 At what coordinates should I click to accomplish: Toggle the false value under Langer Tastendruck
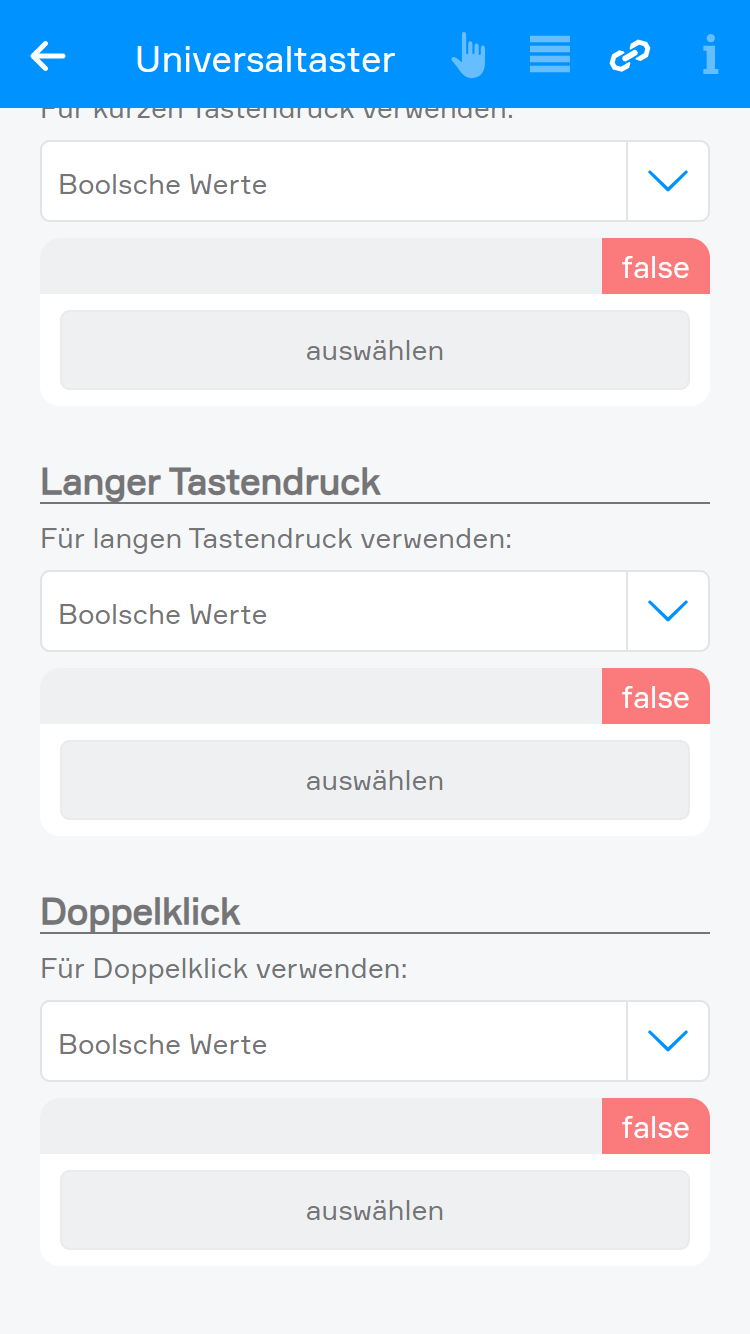tap(655, 697)
